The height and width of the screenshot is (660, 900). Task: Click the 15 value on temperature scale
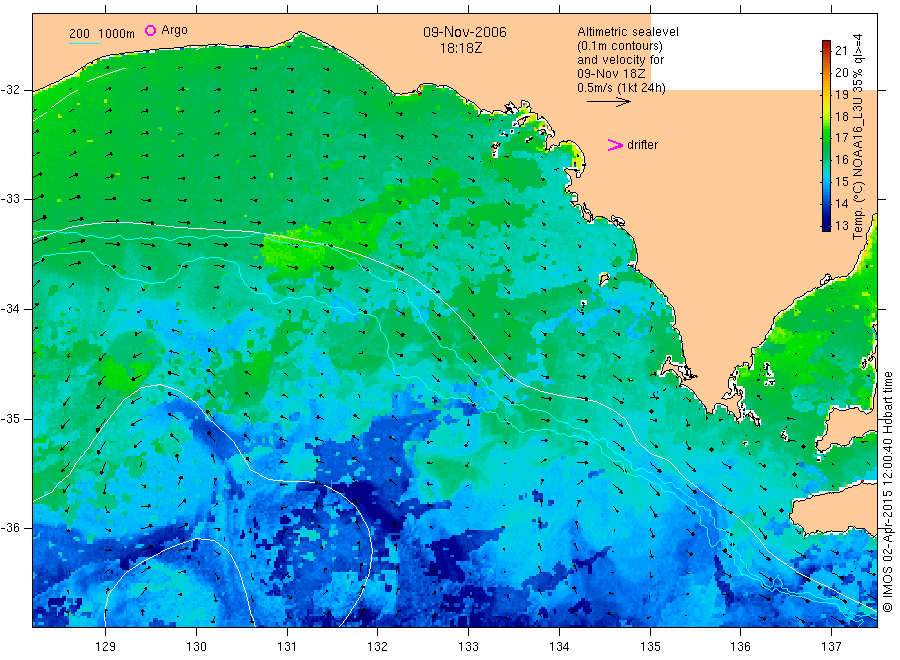pyautogui.click(x=841, y=181)
